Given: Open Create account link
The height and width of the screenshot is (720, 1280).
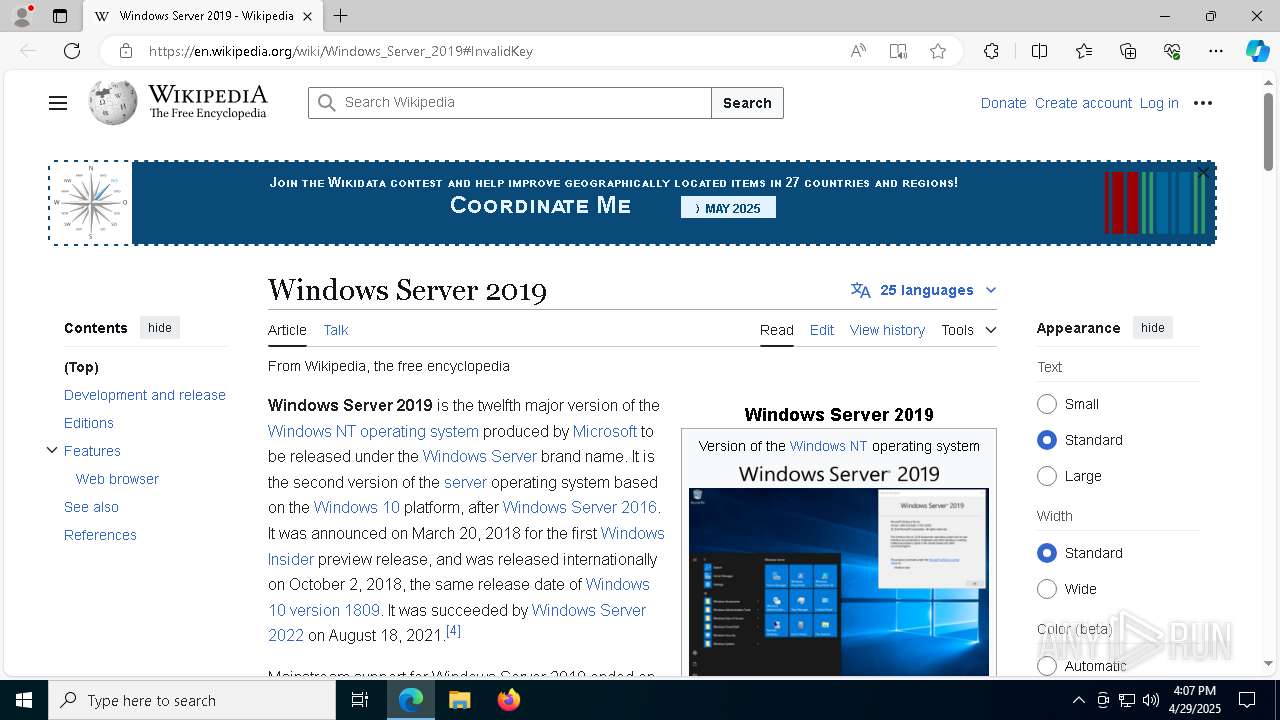Looking at the screenshot, I should coord(1083,103).
